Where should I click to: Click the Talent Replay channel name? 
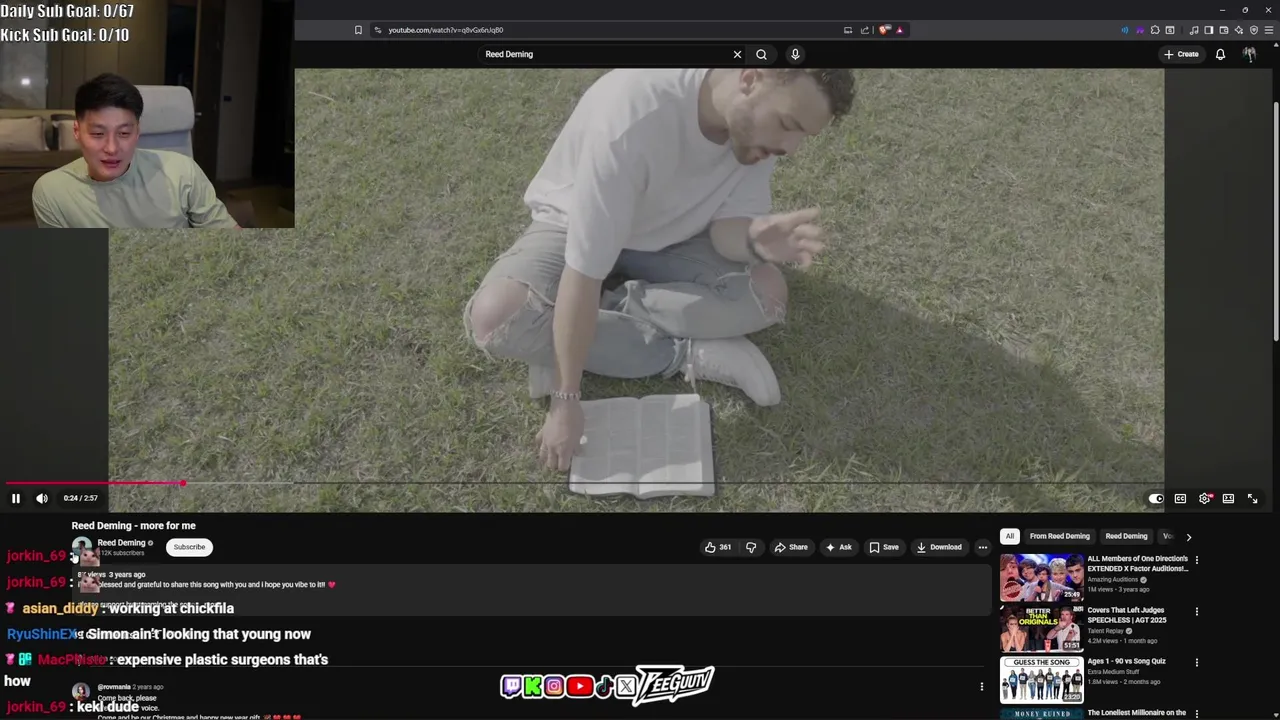(1106, 631)
